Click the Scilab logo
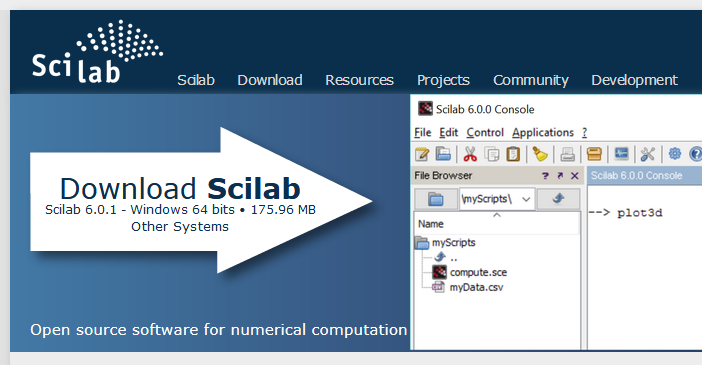 [x=97, y=51]
